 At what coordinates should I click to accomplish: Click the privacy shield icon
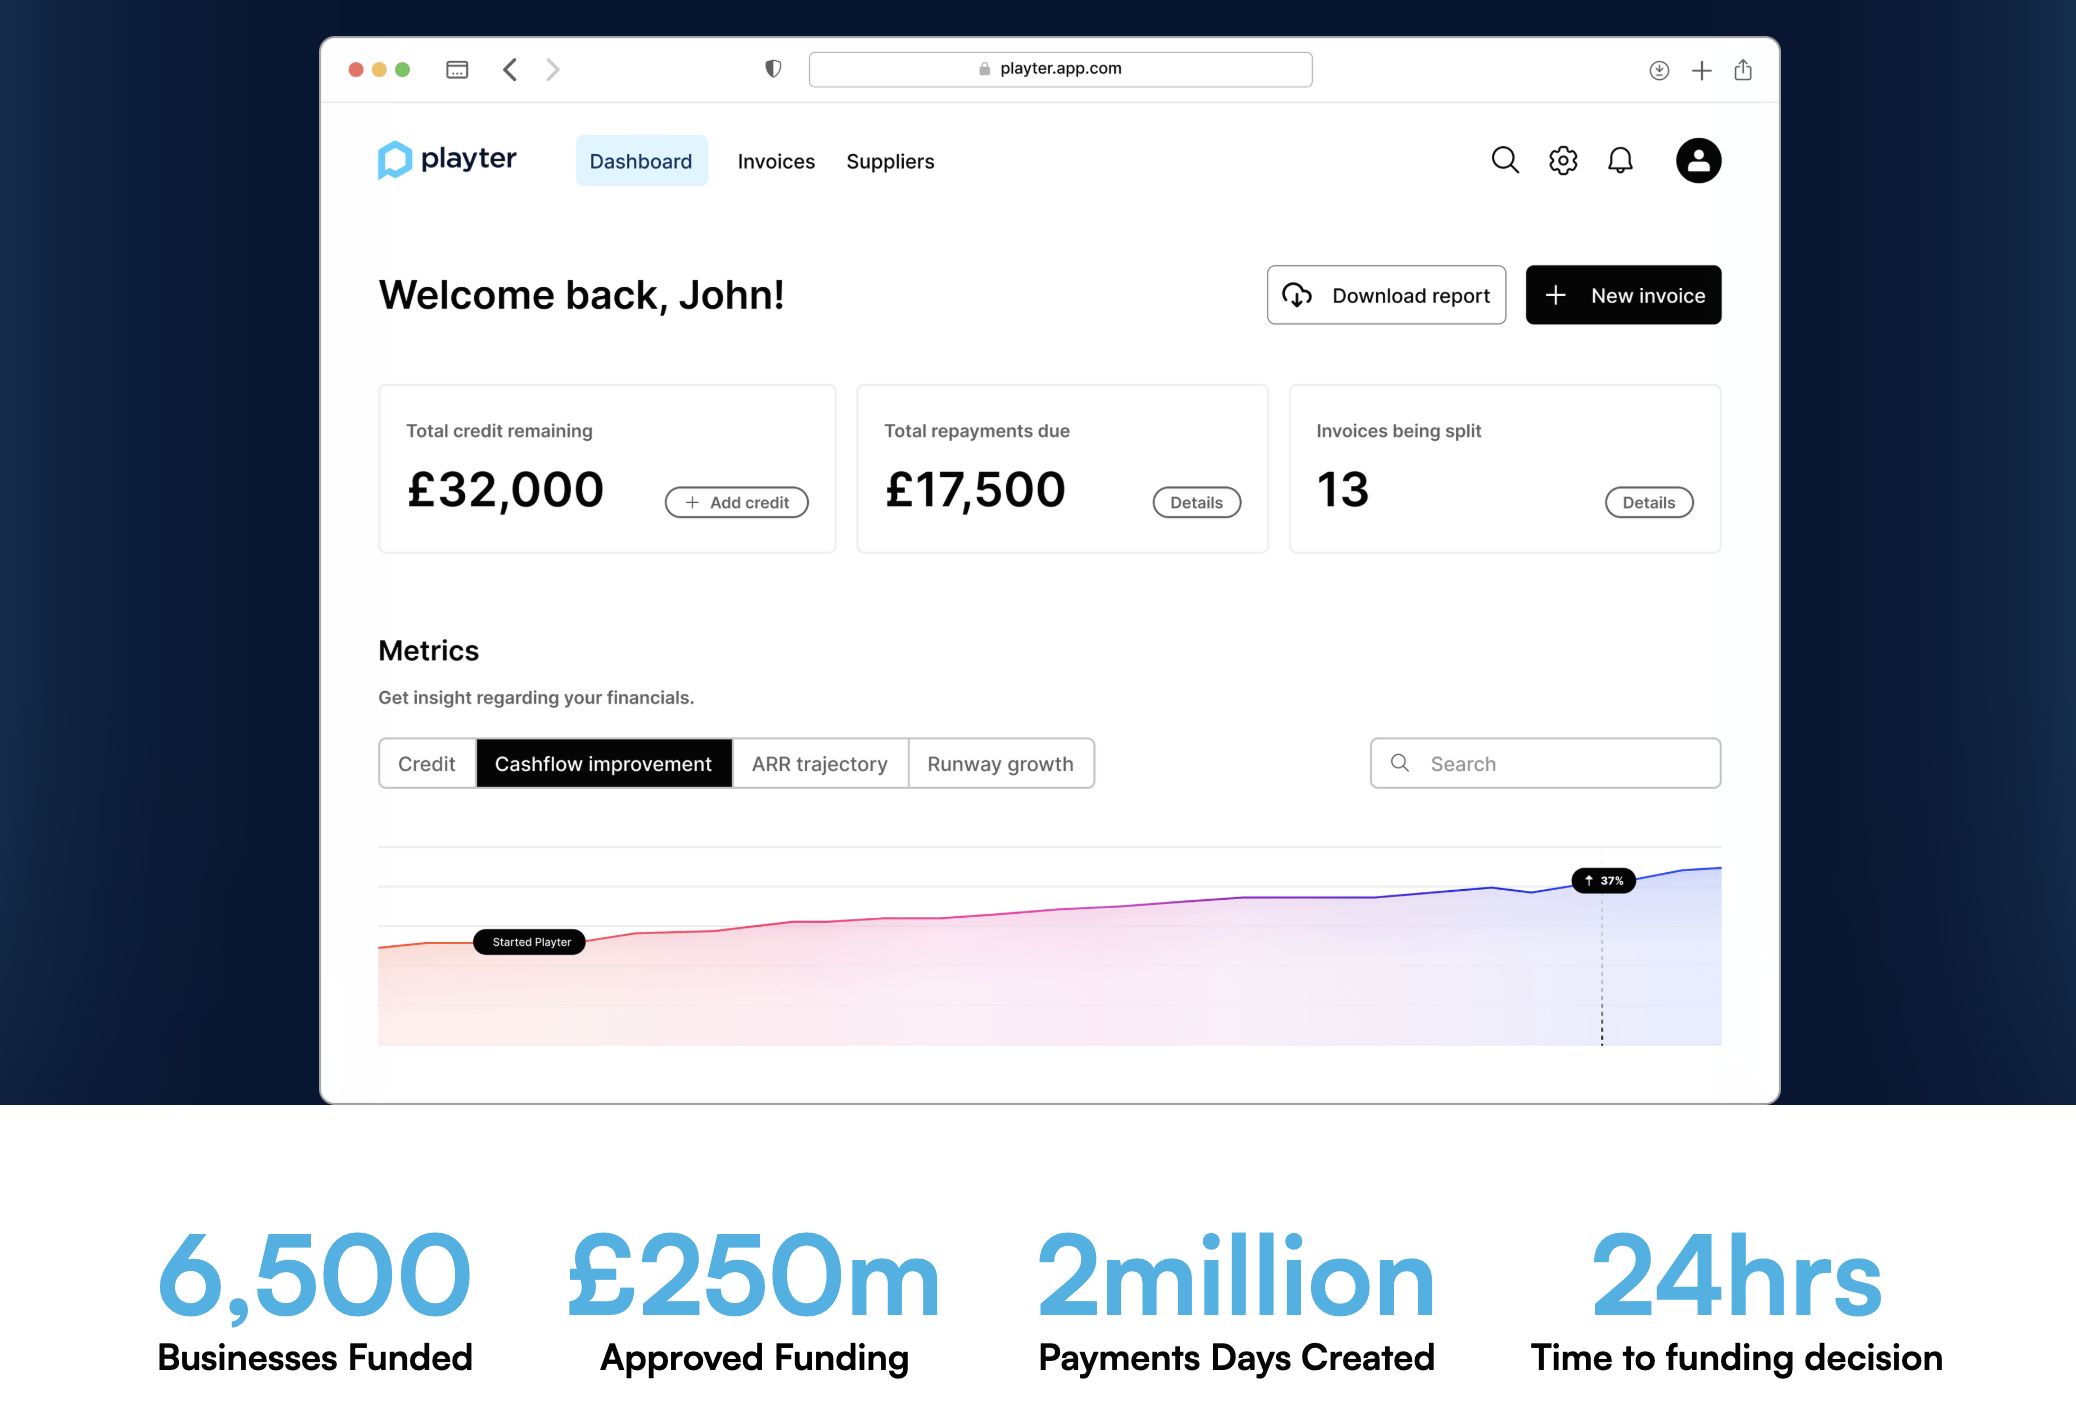click(773, 68)
